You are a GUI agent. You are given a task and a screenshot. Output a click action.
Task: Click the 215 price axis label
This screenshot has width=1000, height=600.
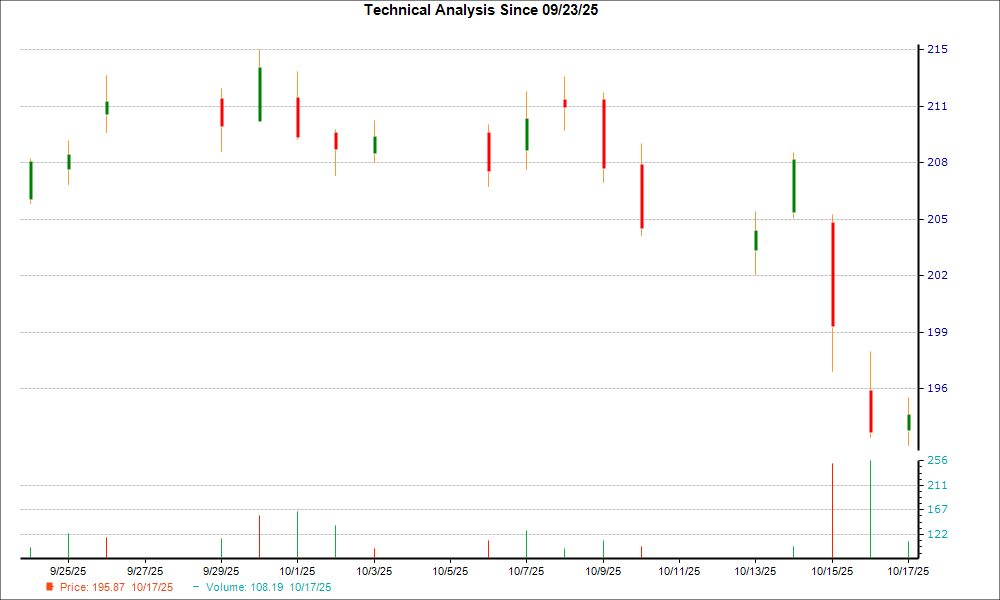(x=935, y=50)
